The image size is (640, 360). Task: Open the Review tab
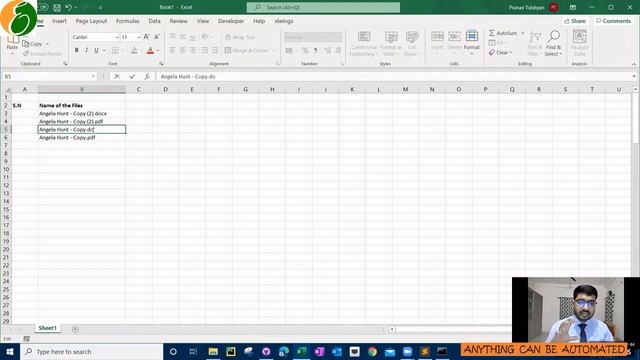[x=178, y=21]
